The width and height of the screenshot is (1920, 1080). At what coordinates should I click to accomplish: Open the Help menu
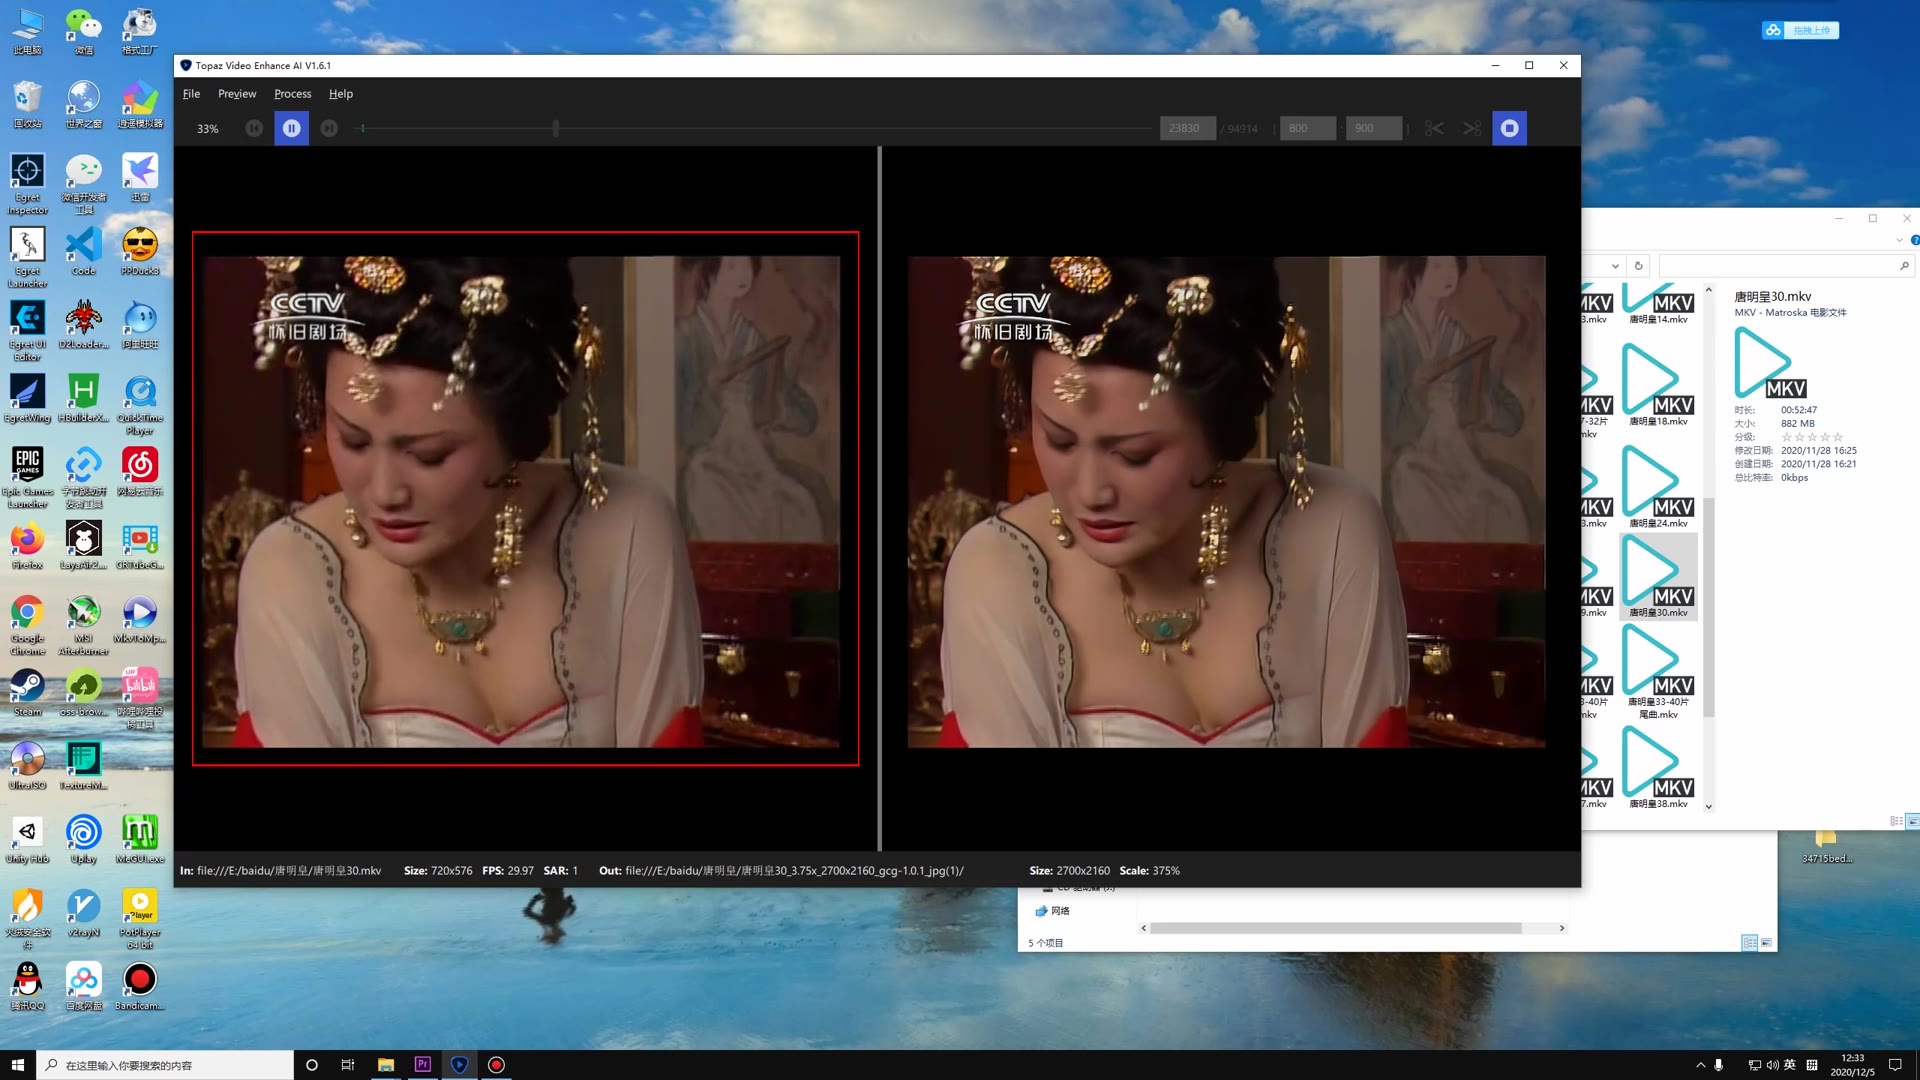[x=341, y=94]
